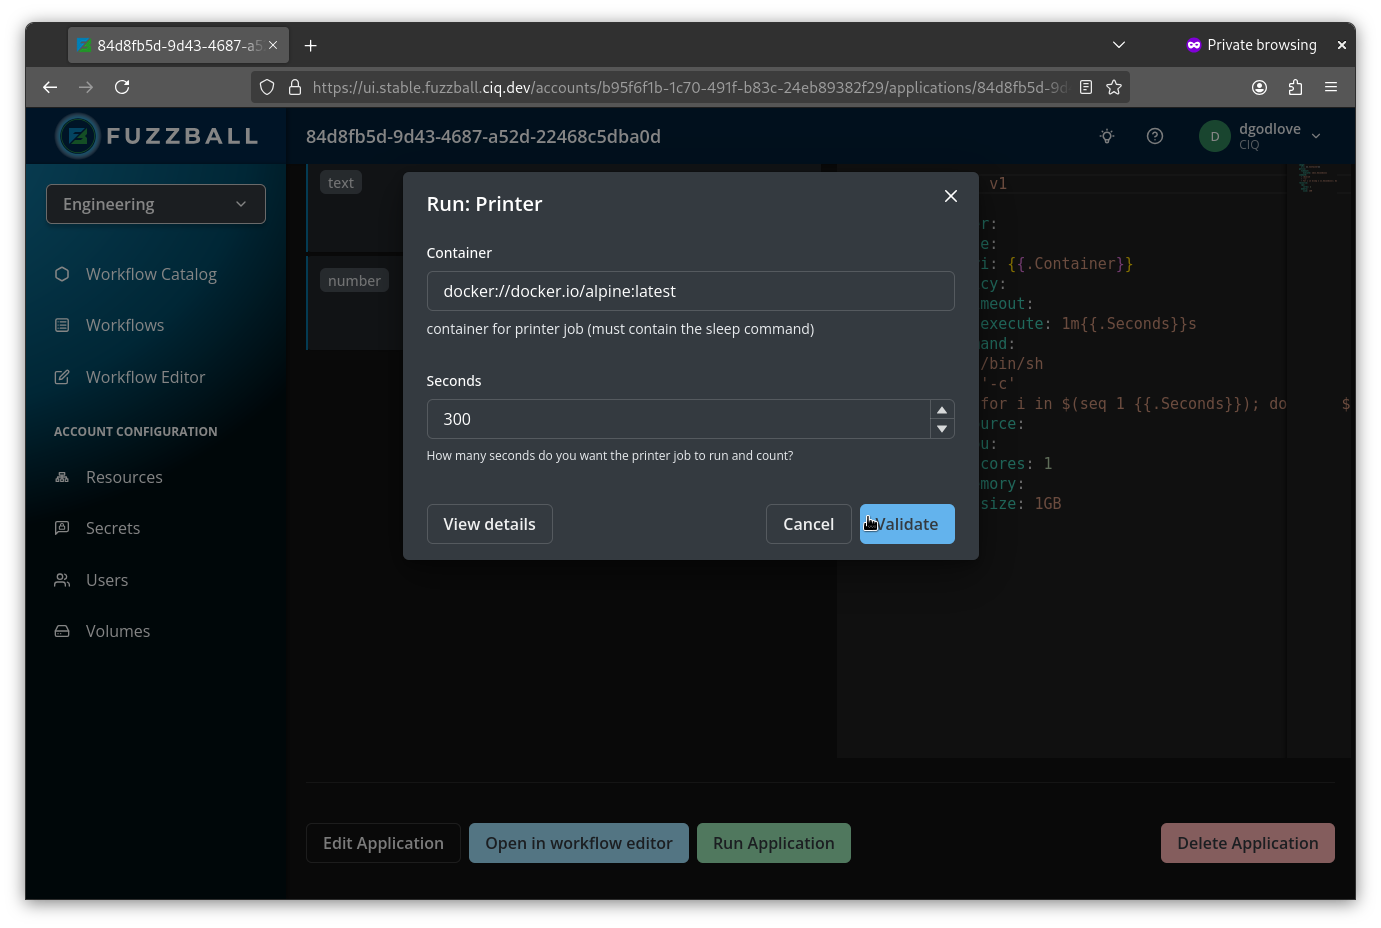Reload the page with the refresh icon
The image size is (1381, 928).
click(122, 87)
